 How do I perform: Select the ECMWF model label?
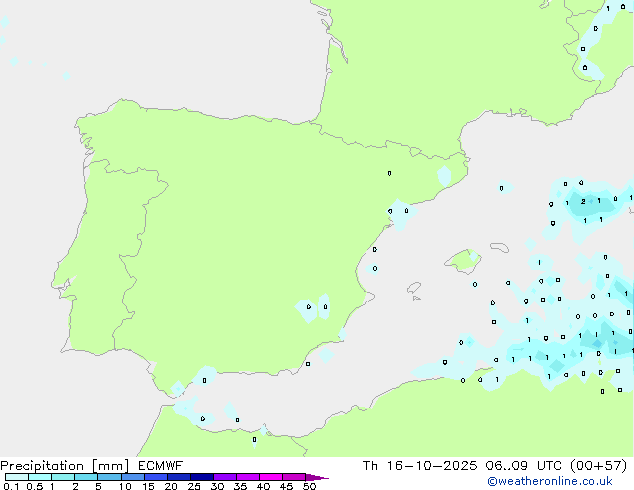coord(161,466)
